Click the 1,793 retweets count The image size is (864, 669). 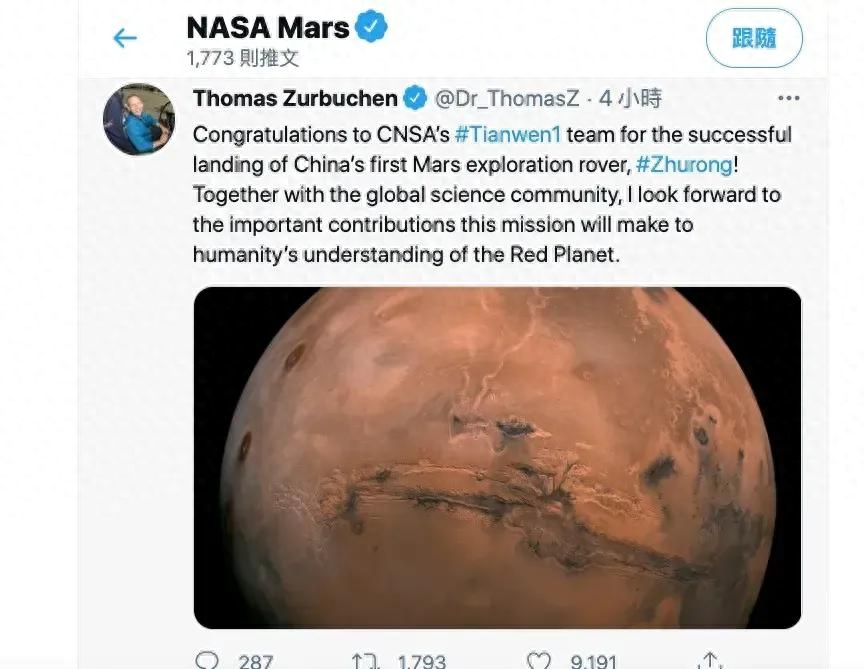(422, 661)
